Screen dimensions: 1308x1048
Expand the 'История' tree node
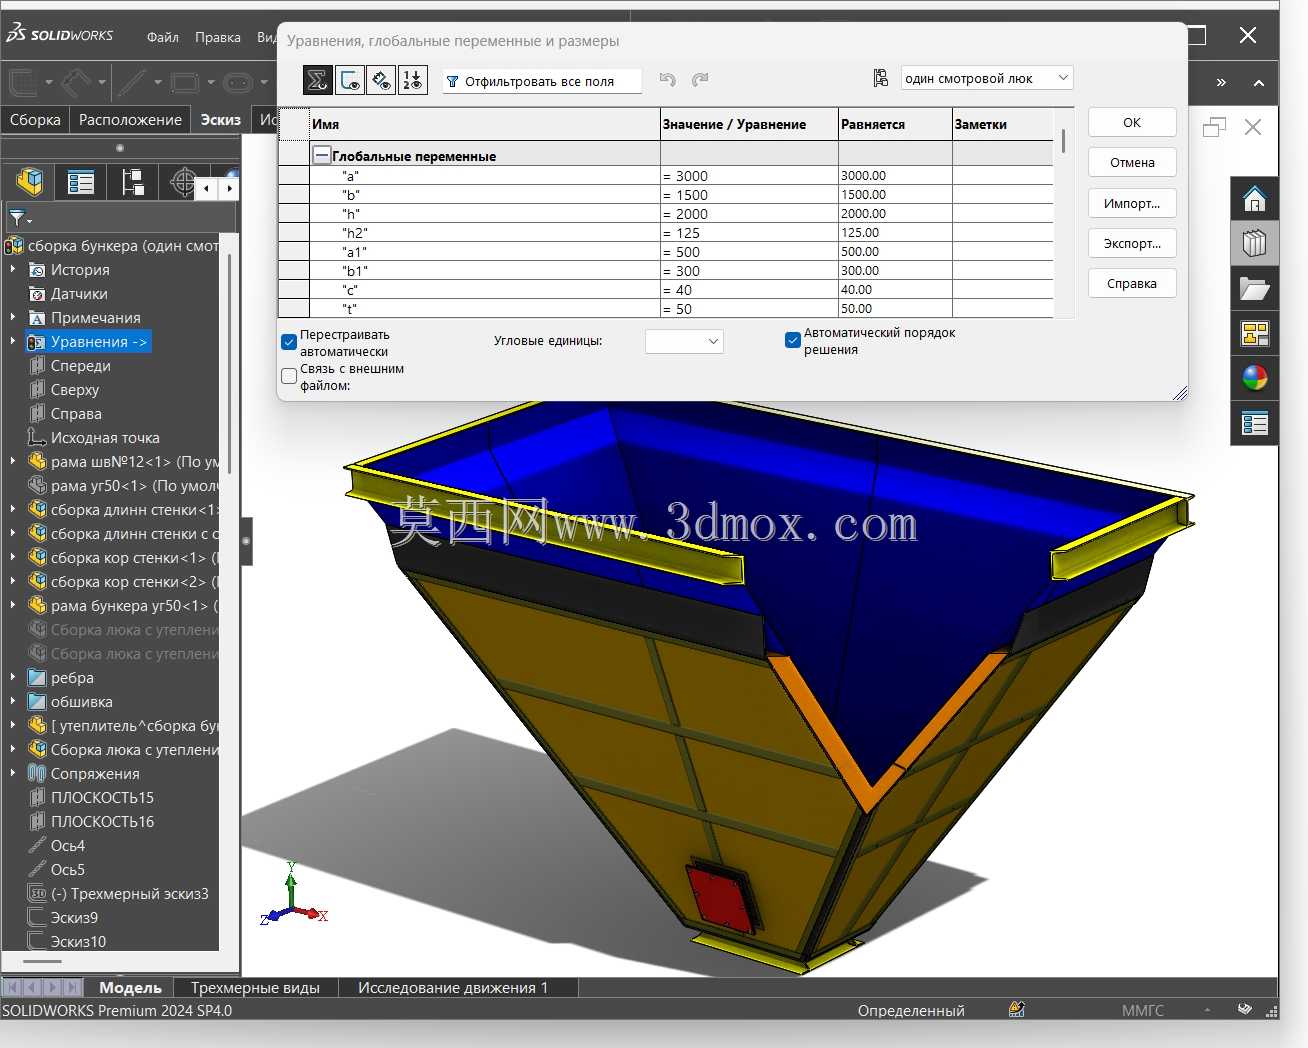[x=13, y=269]
